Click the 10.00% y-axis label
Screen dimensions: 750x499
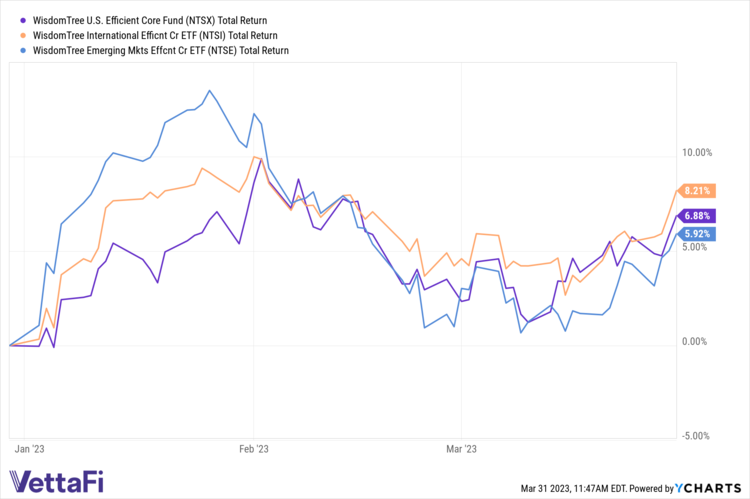pyautogui.click(x=696, y=153)
